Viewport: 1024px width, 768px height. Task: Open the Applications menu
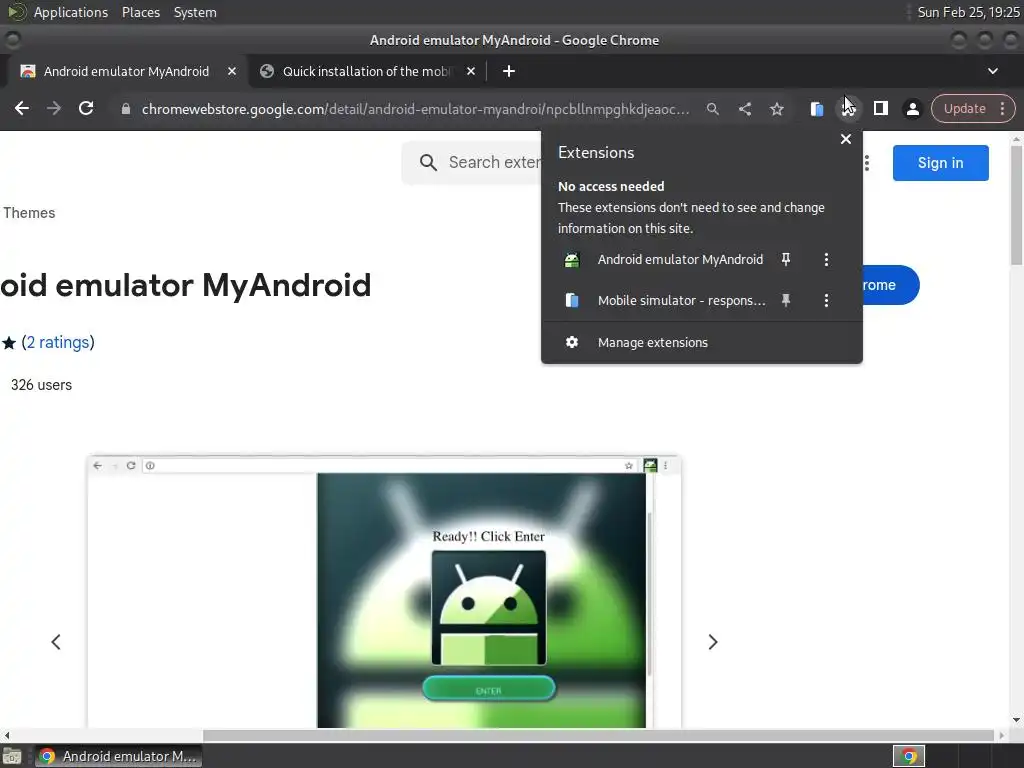[x=71, y=12]
